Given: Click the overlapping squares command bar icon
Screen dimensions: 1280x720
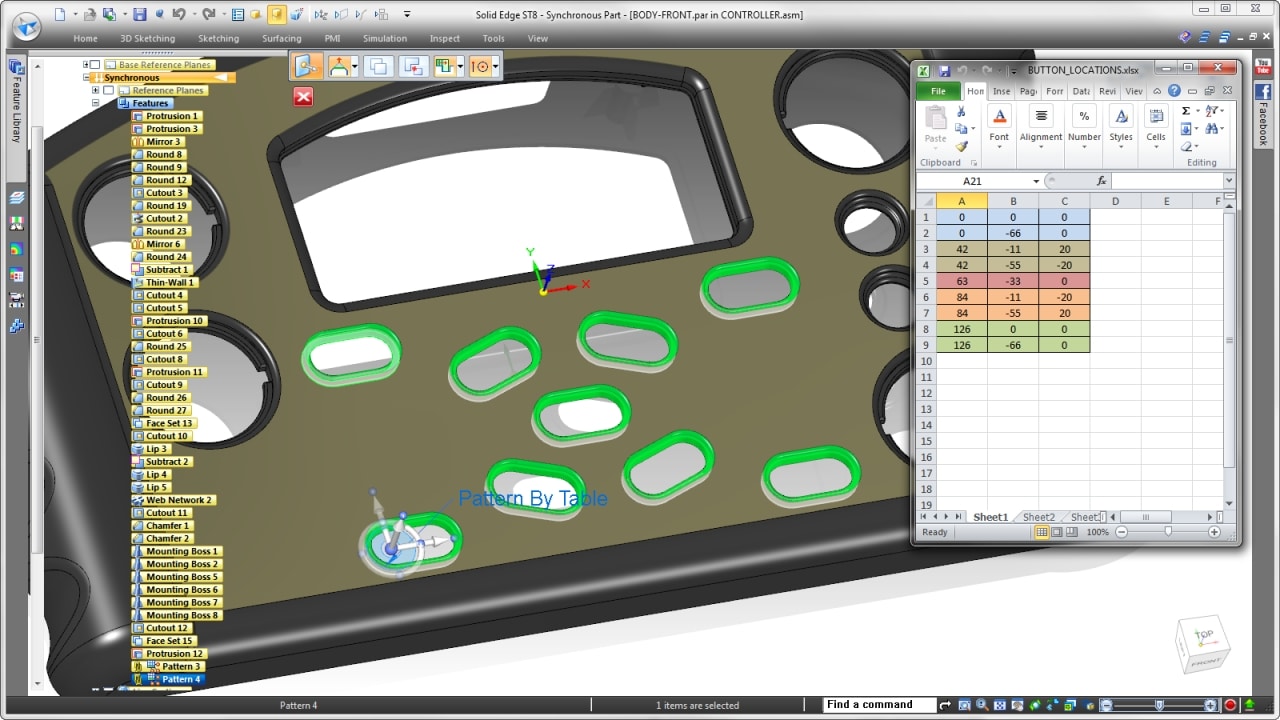Looking at the screenshot, I should (x=377, y=66).
